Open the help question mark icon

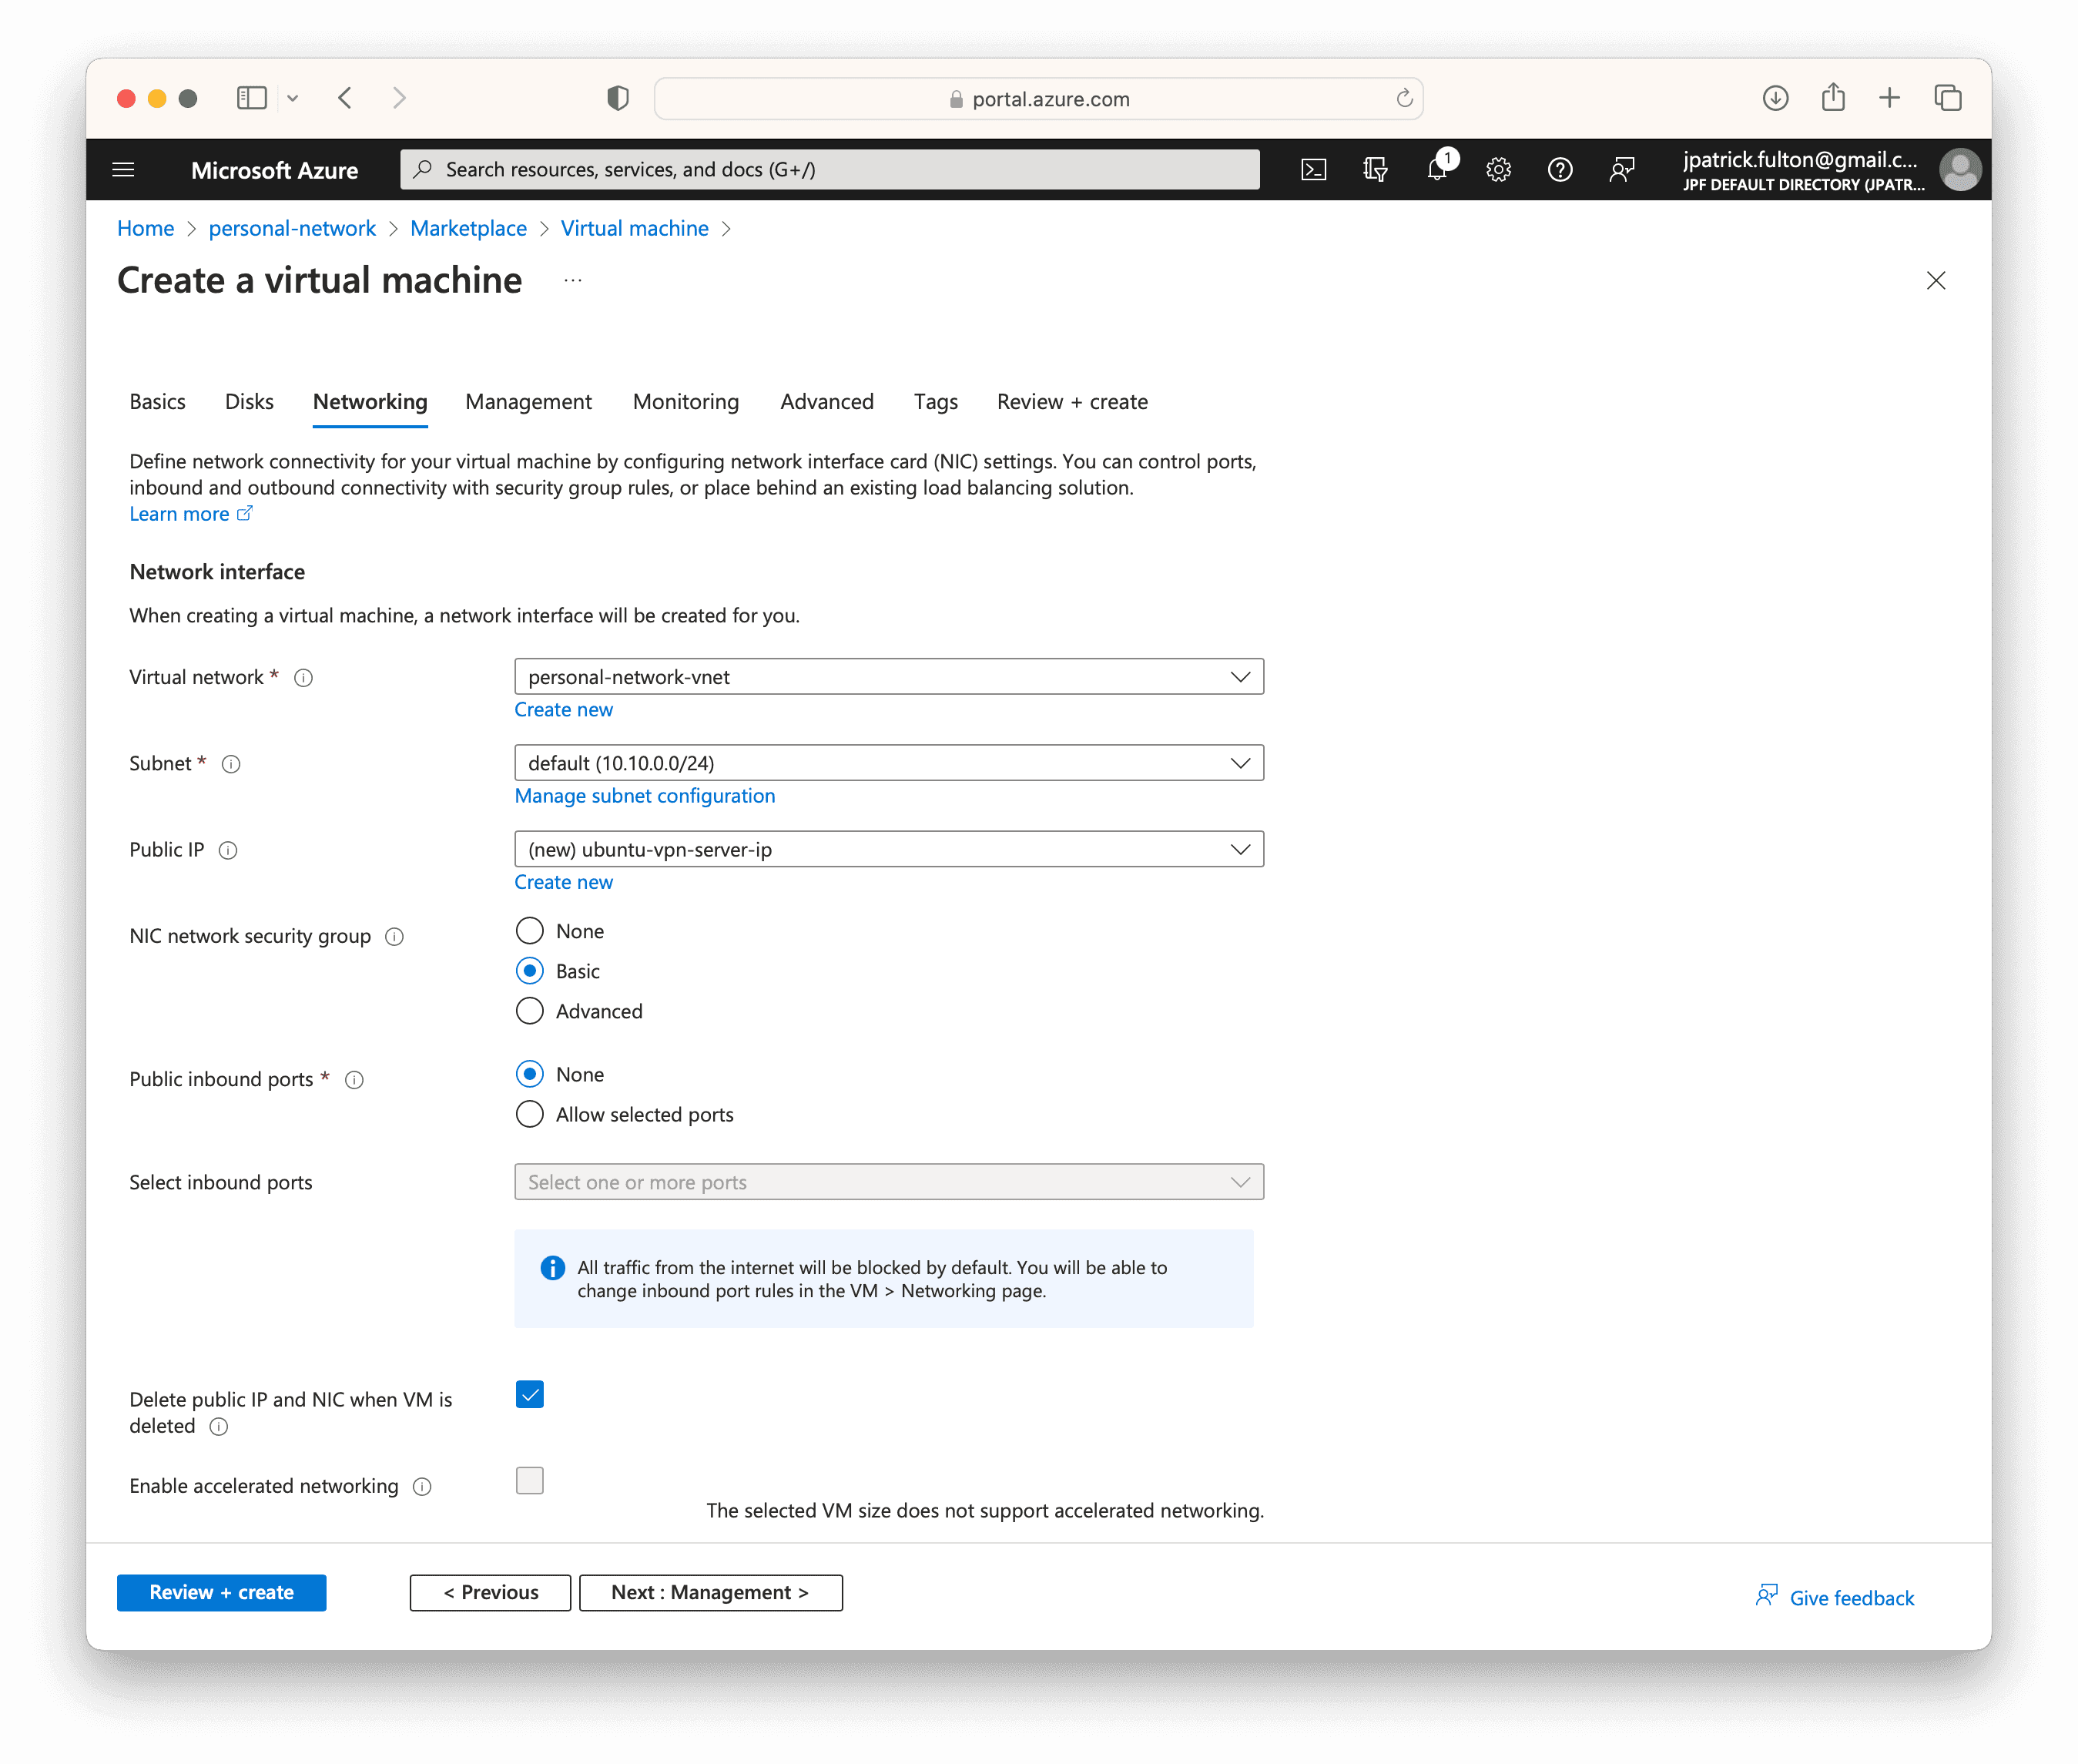(1559, 169)
